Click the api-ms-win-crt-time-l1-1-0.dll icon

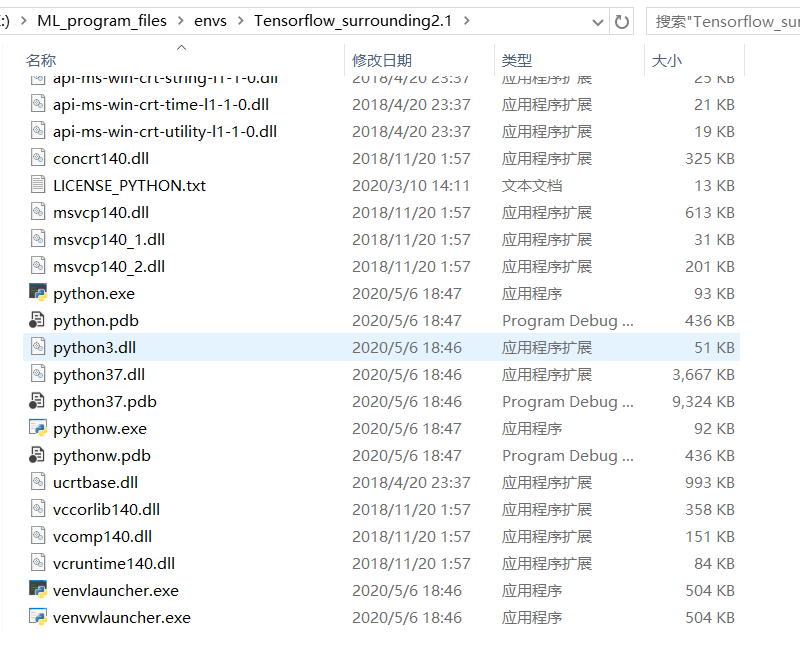click(38, 104)
